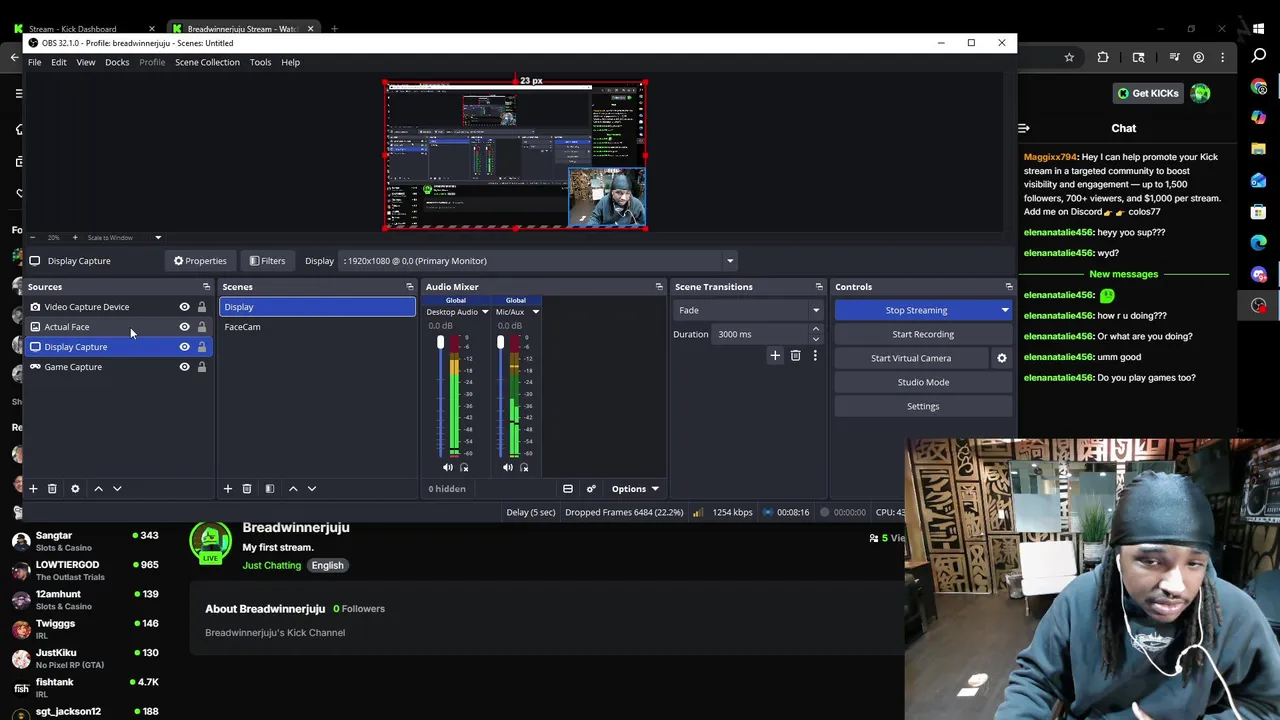Move selected scene down
The width and height of the screenshot is (1280, 720).
[x=312, y=489]
